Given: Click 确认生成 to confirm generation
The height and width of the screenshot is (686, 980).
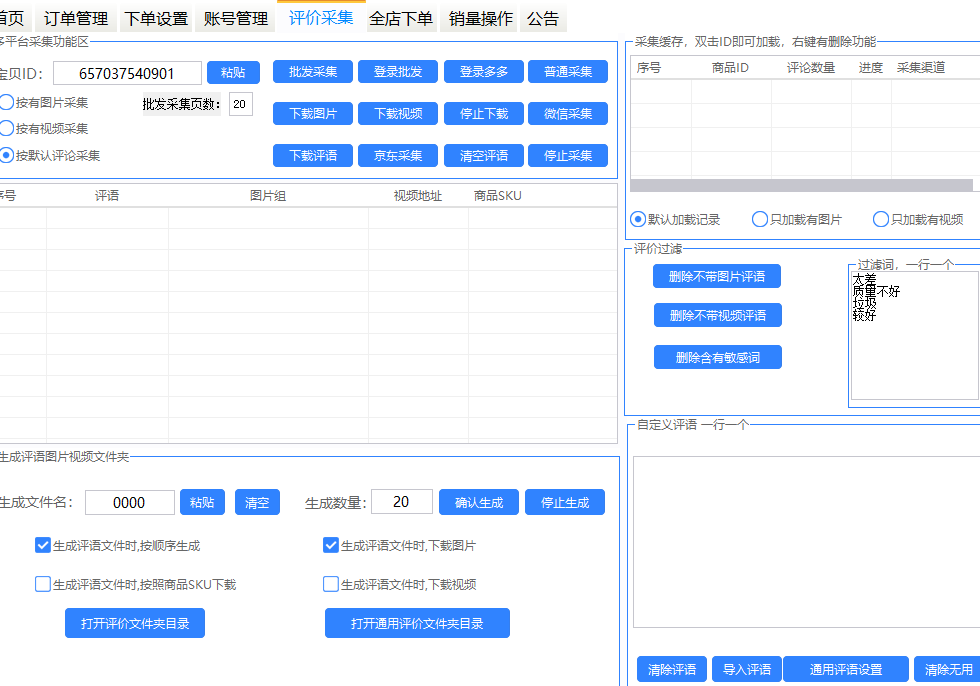Looking at the screenshot, I should [x=478, y=502].
